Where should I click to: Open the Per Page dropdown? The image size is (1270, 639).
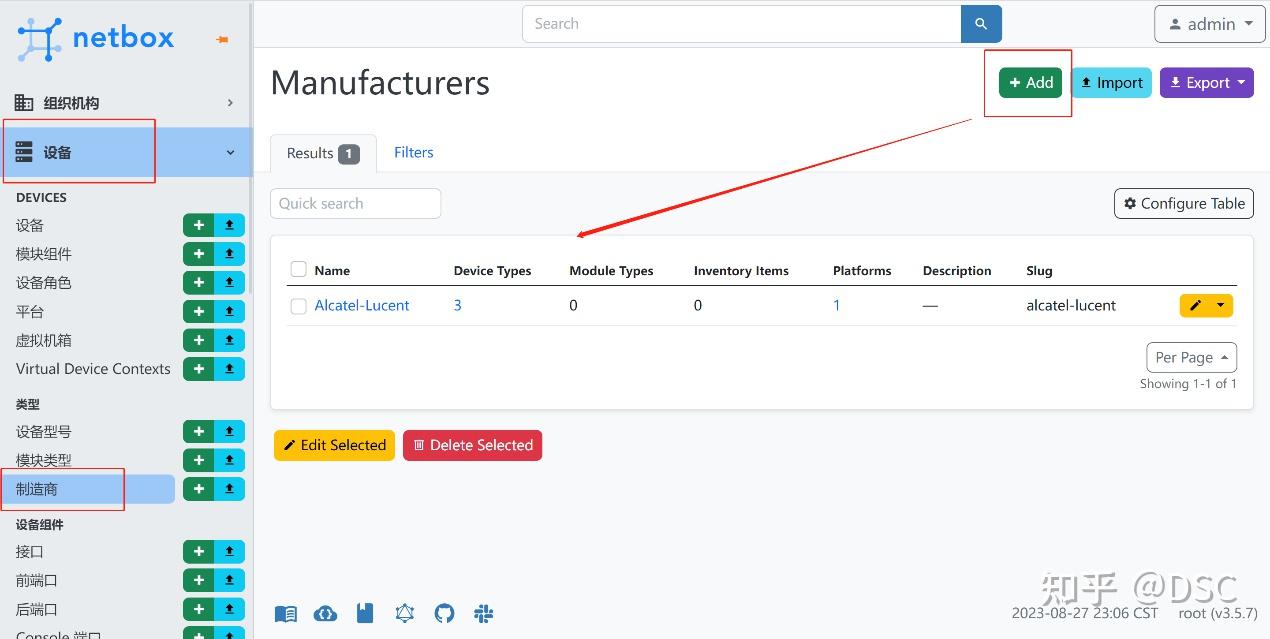click(x=1191, y=357)
